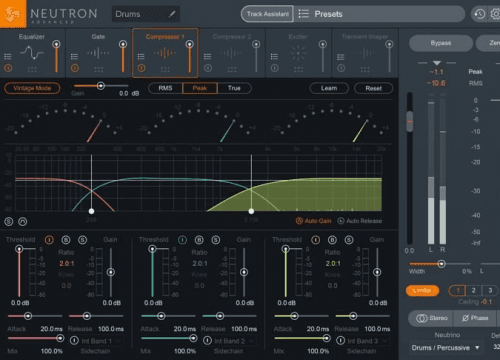Enable Auto Release
The image size is (500, 360).
tap(360, 221)
